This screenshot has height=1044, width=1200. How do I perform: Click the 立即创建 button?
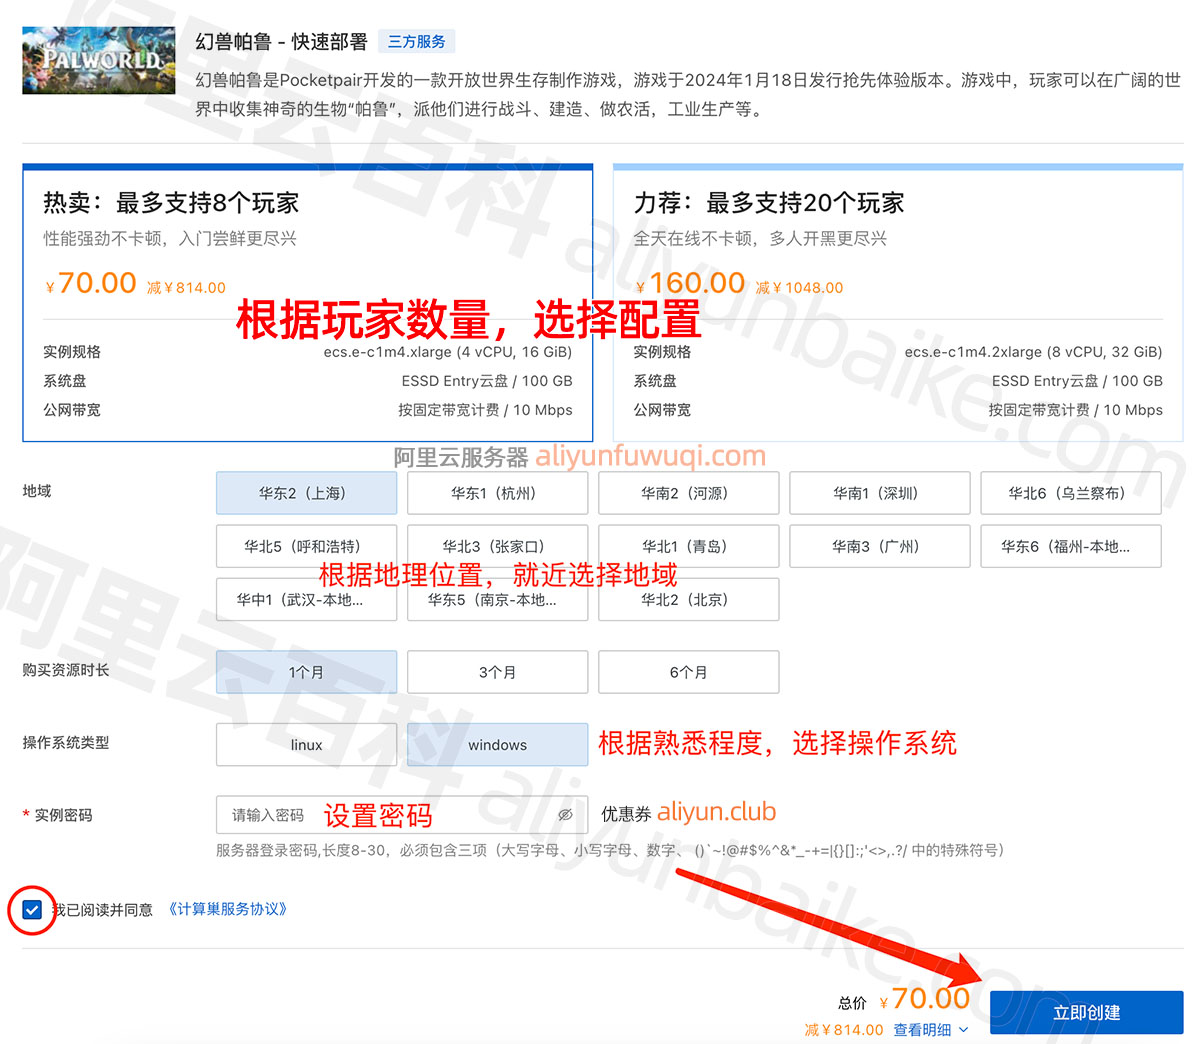(x=1086, y=1013)
